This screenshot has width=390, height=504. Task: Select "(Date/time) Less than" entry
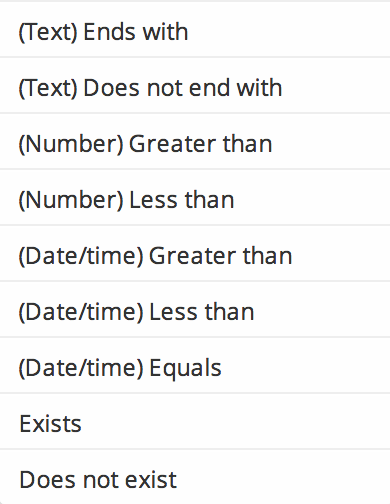(x=195, y=309)
